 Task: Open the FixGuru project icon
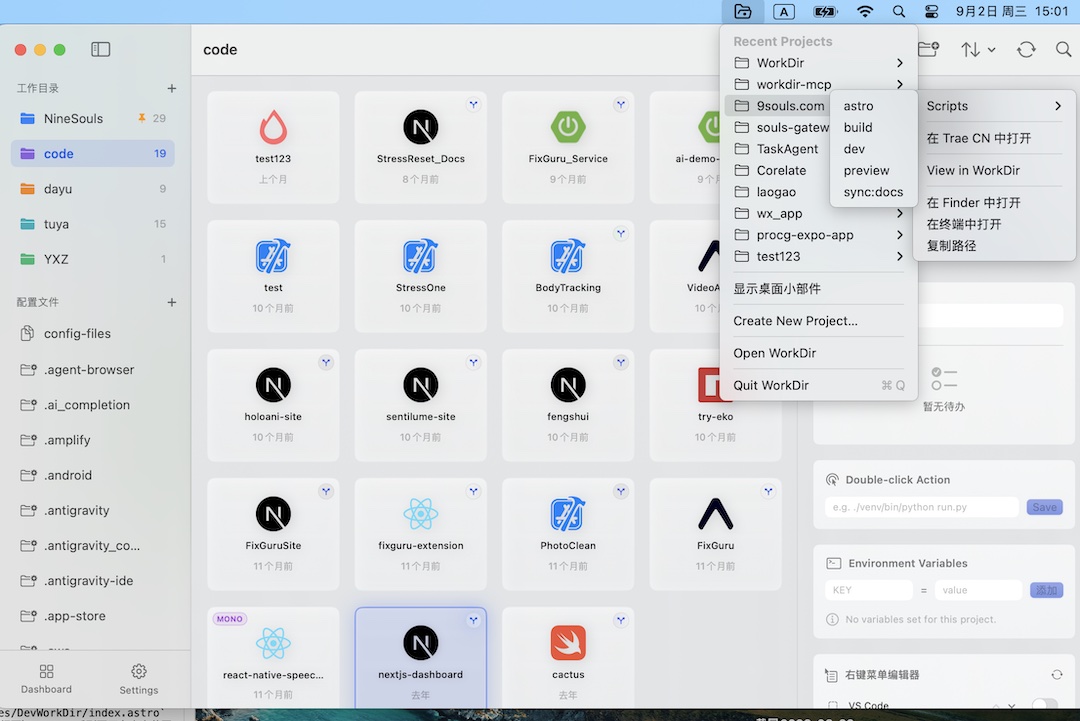[x=716, y=514]
